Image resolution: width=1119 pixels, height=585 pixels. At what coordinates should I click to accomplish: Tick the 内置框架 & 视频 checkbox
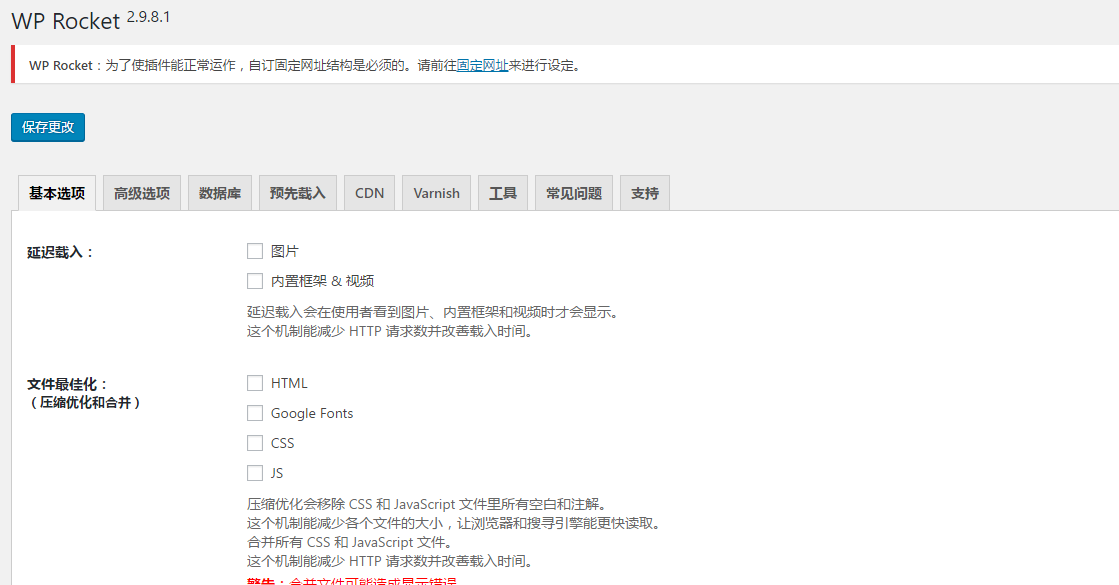pos(255,281)
